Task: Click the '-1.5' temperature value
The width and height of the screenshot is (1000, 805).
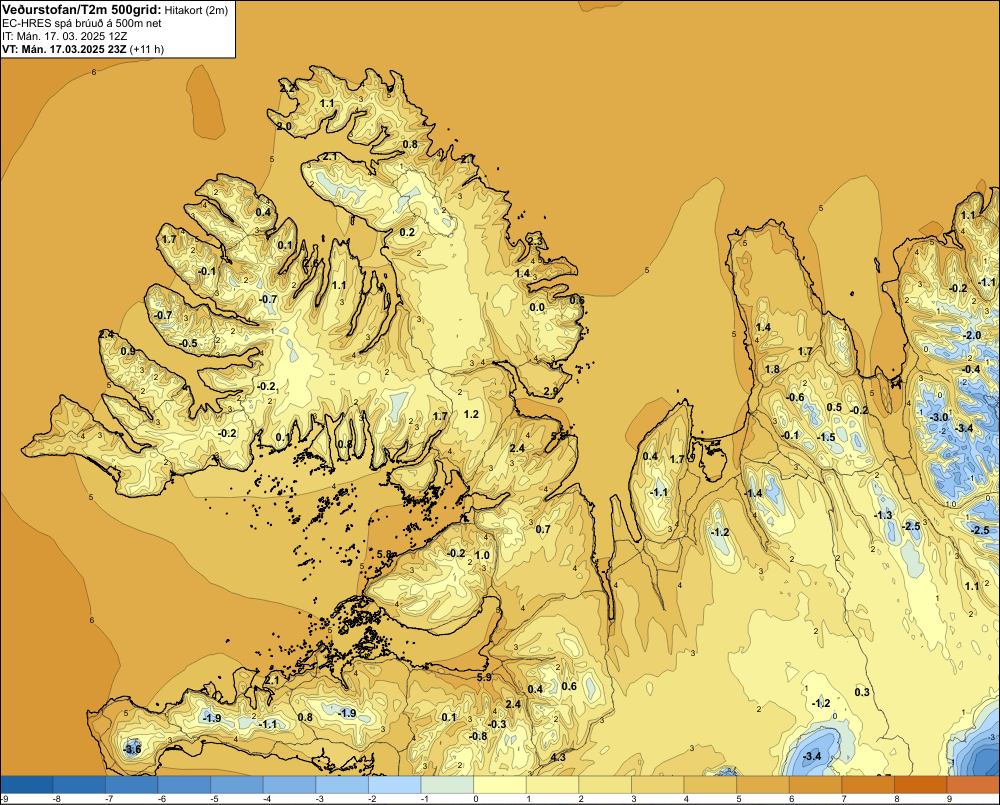Action: click(826, 437)
